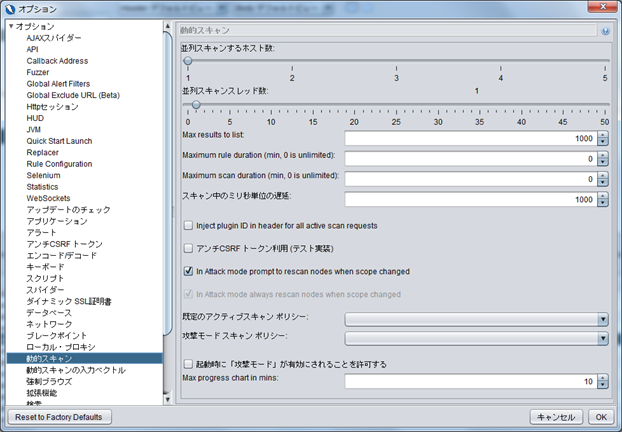The image size is (622, 432).
Task: Select API in the options tree
Action: click(x=33, y=50)
